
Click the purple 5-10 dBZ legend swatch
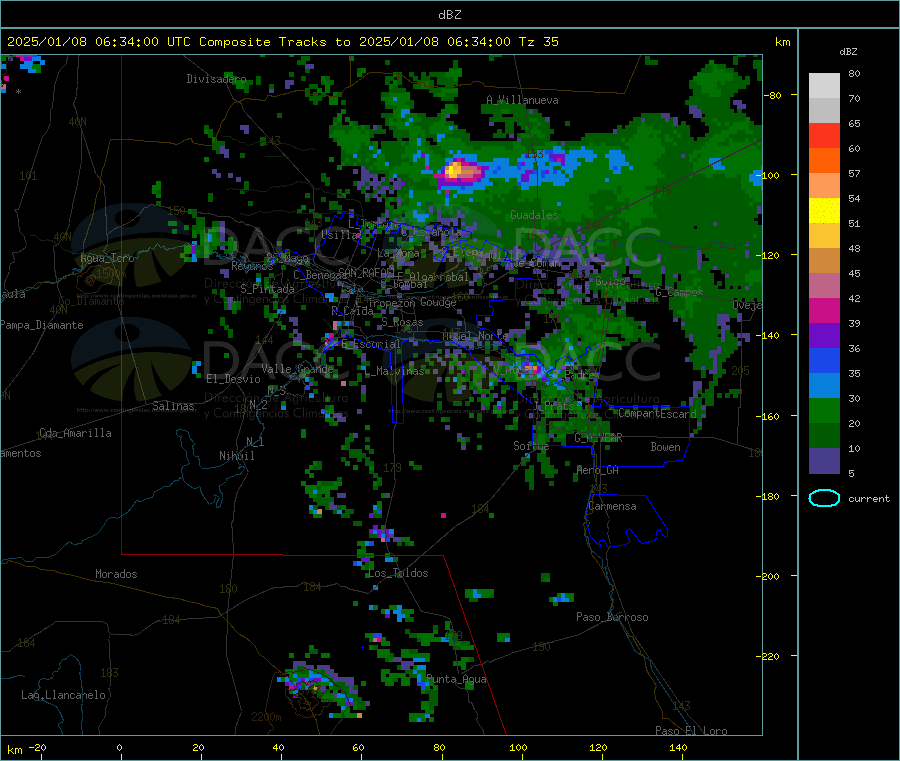point(824,461)
